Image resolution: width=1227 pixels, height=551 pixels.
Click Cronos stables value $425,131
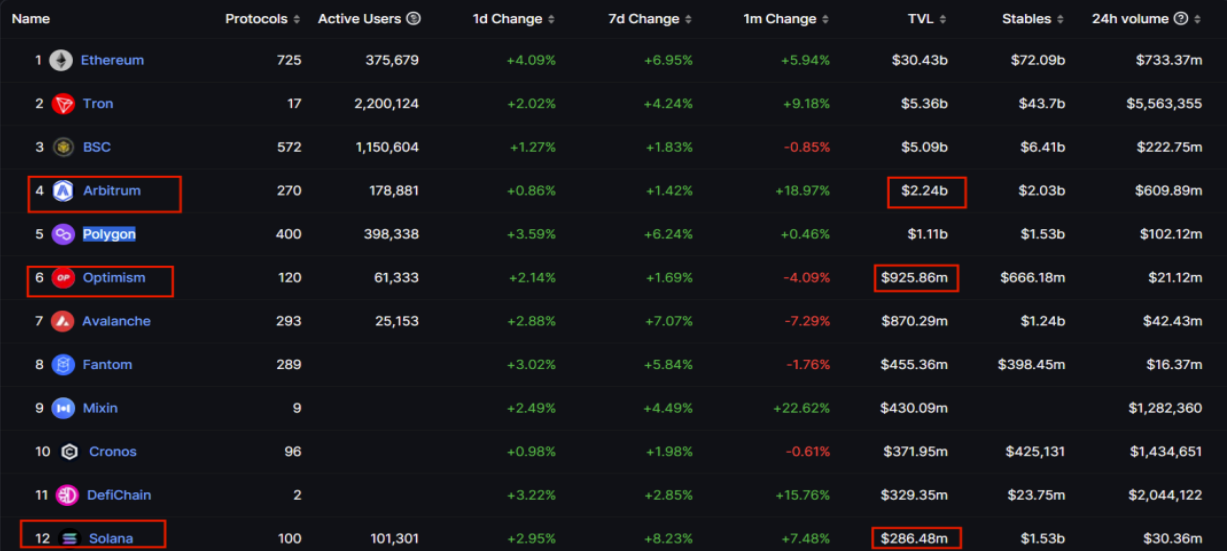click(1035, 452)
